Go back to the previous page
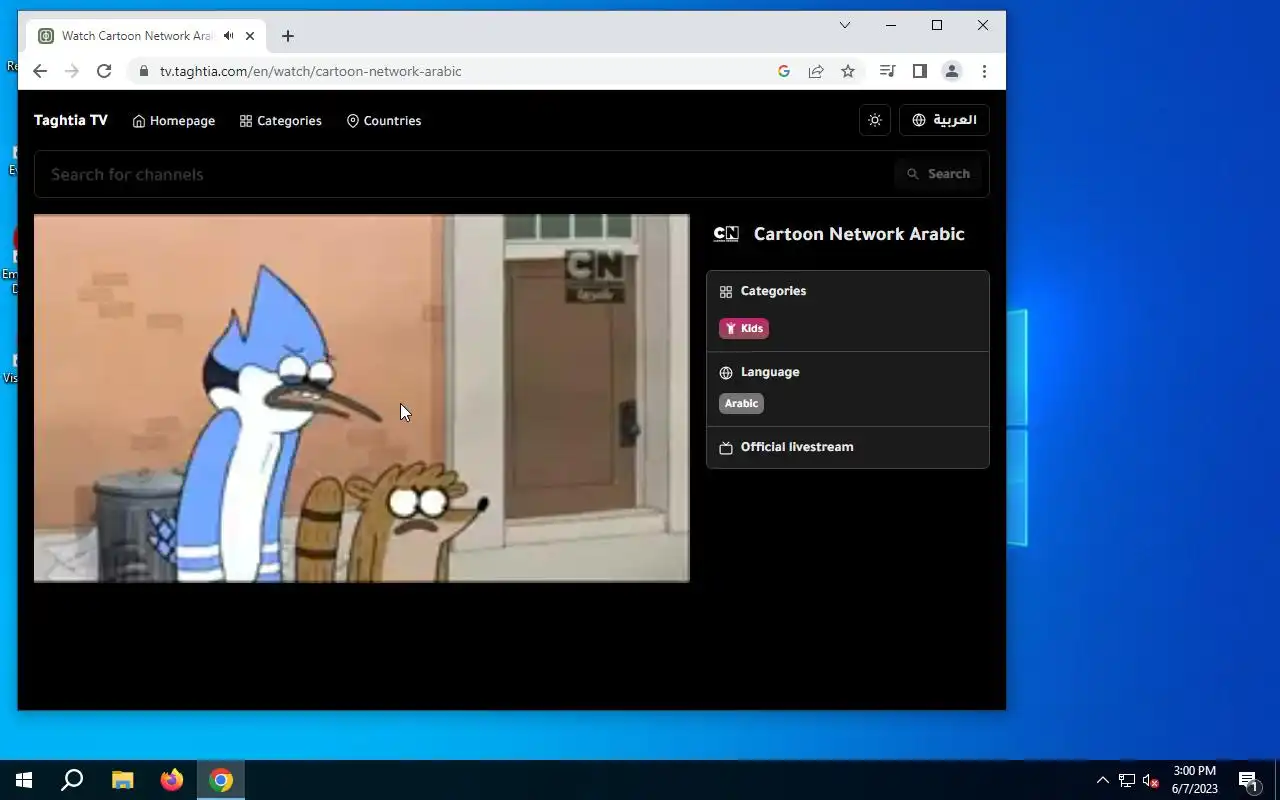This screenshot has height=800, width=1280. pyautogui.click(x=40, y=71)
